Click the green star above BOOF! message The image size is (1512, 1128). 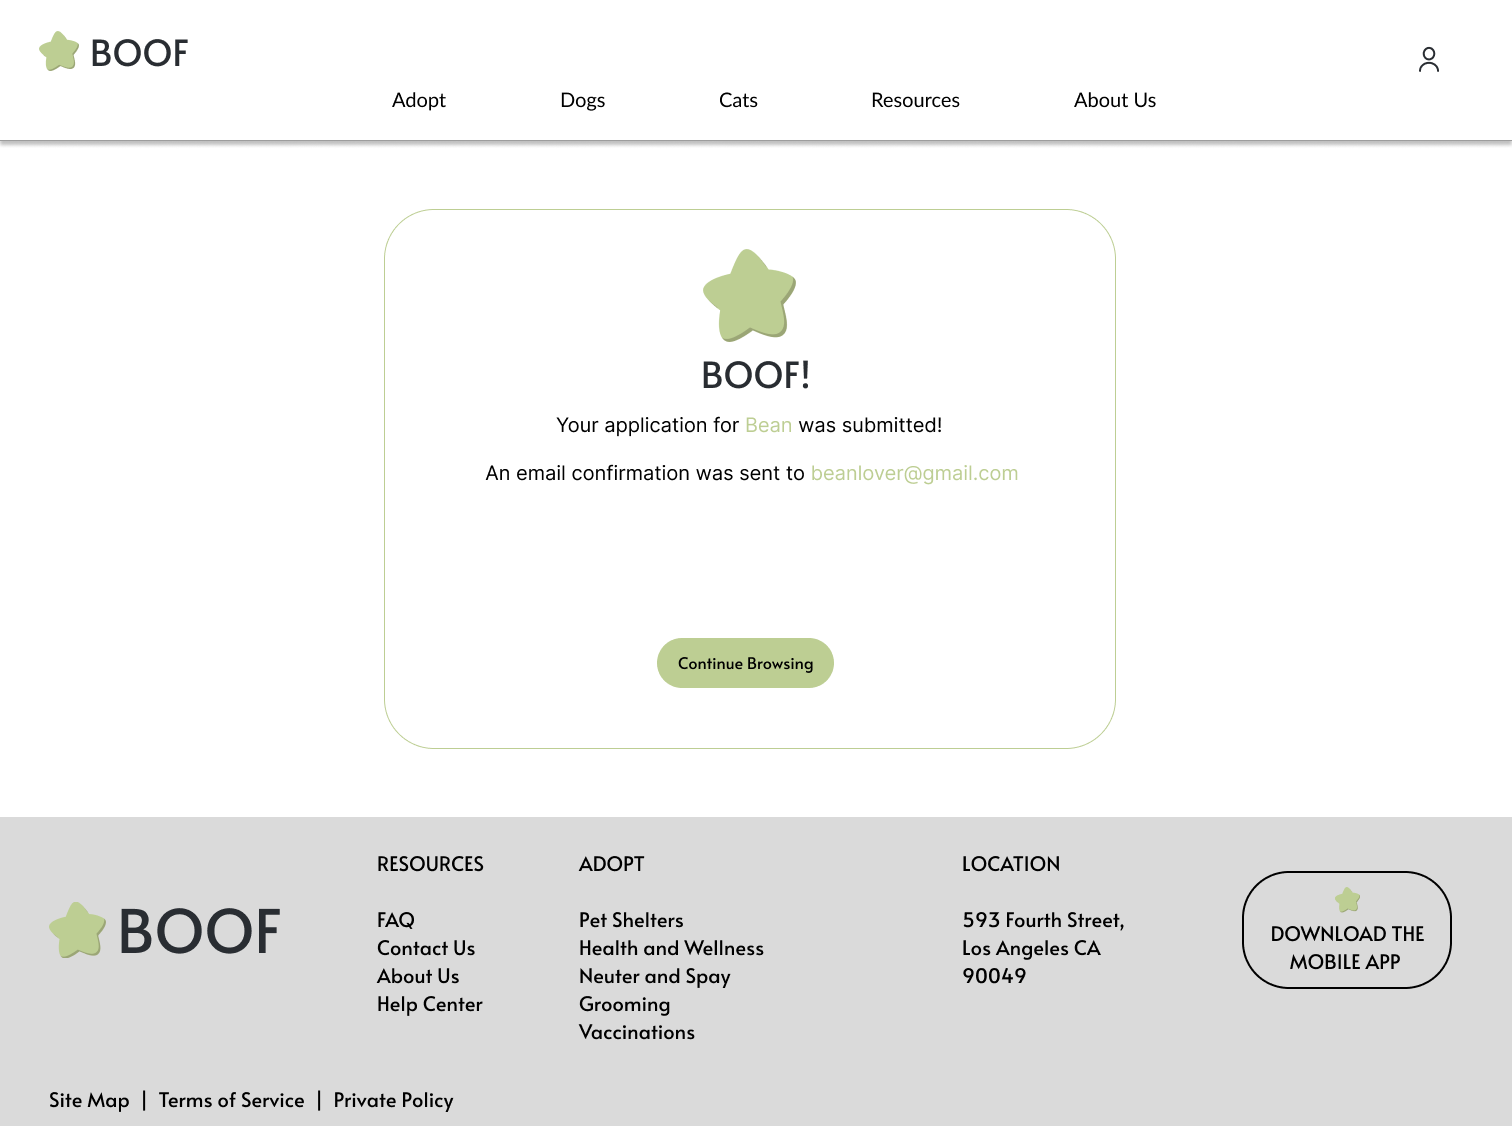[748, 295]
